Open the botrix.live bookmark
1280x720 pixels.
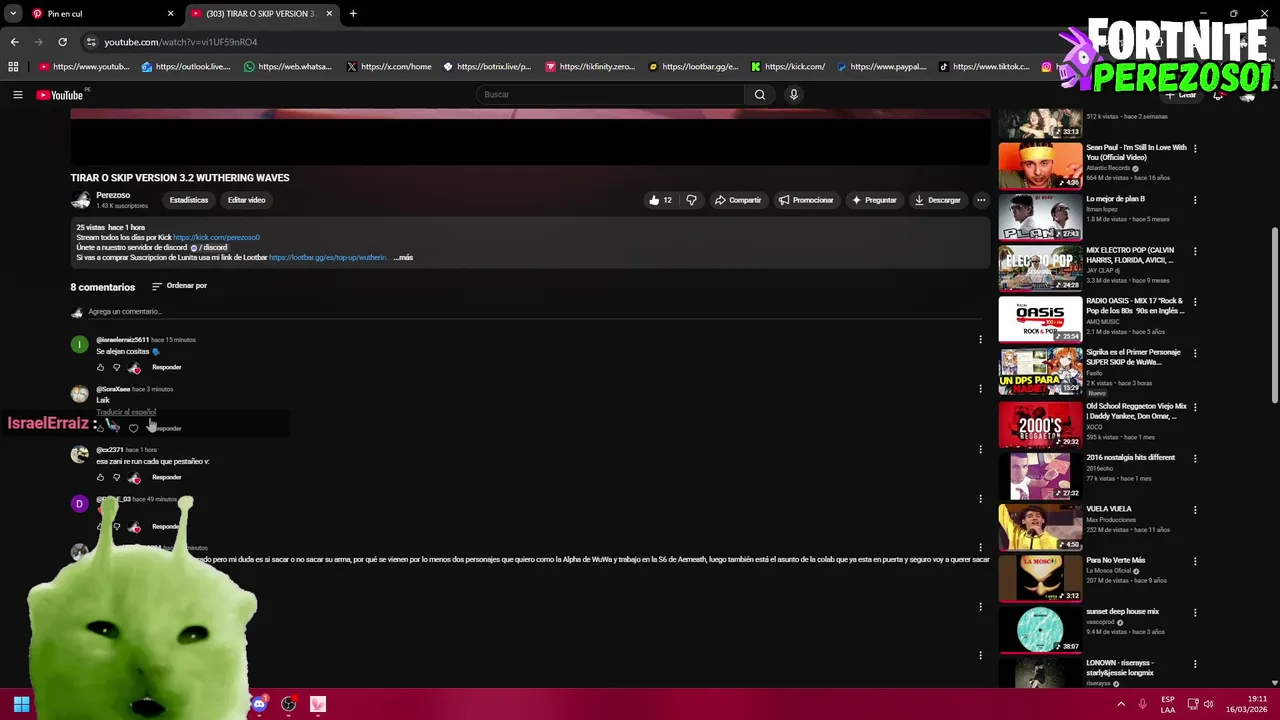pos(487,67)
